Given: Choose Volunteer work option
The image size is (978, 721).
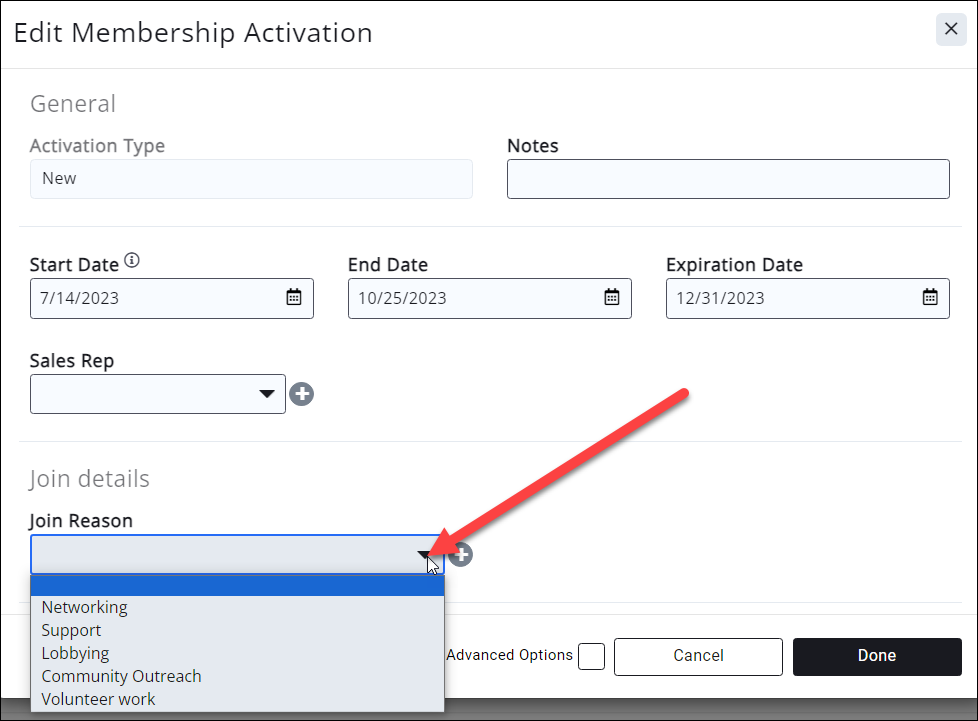Looking at the screenshot, I should click(x=98, y=699).
